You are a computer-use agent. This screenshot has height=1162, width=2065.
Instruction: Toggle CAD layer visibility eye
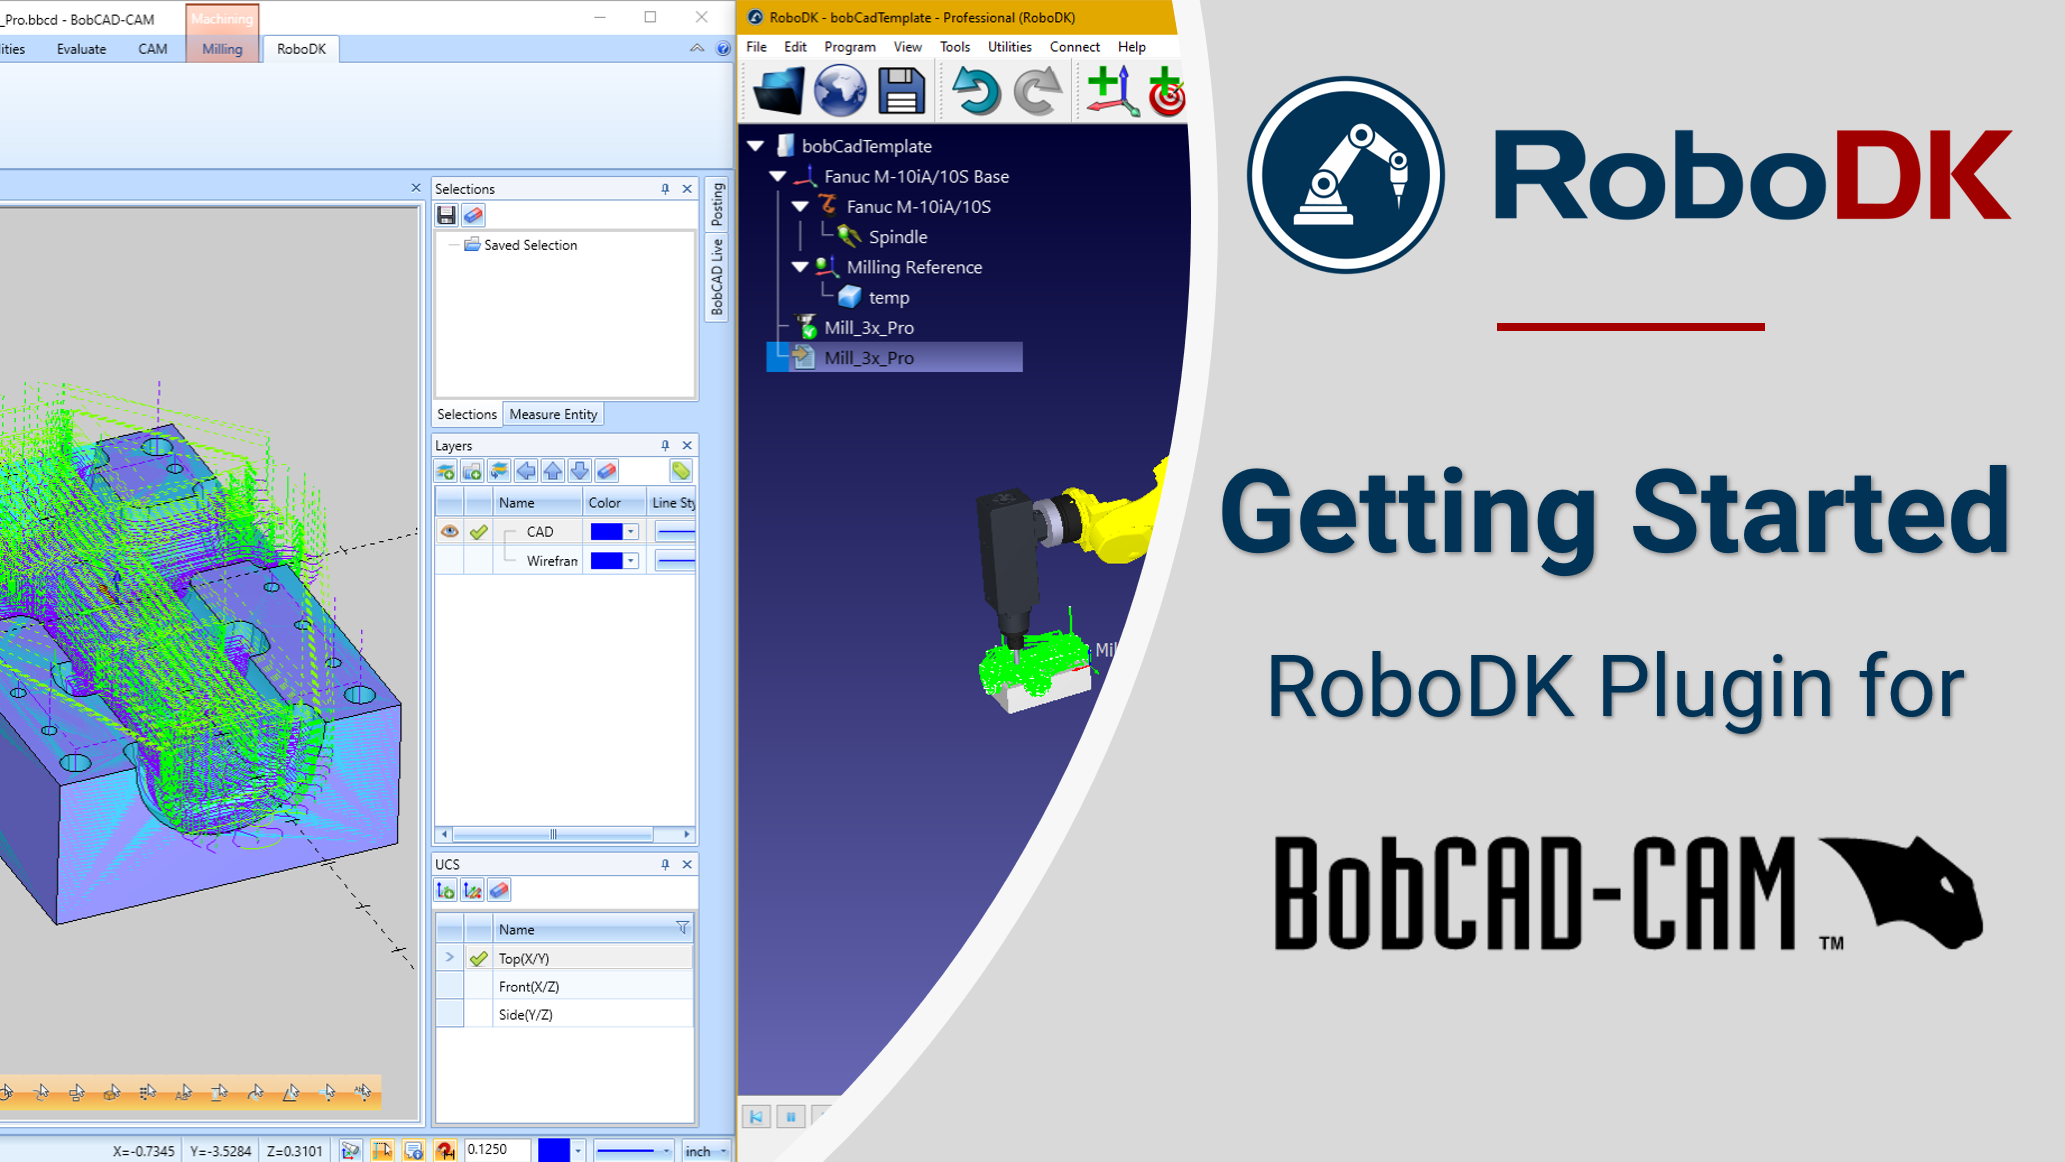click(x=449, y=531)
